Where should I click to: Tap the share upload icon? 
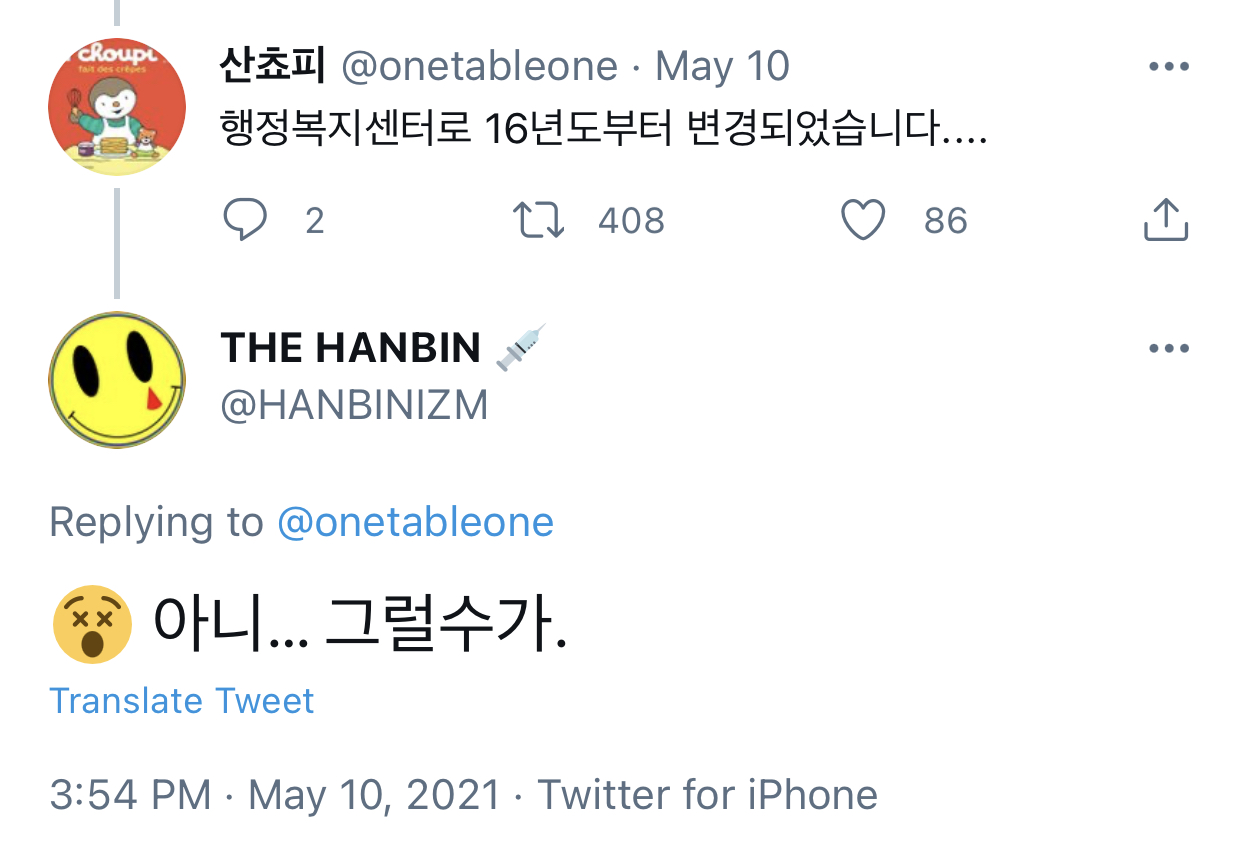[x=1165, y=220]
